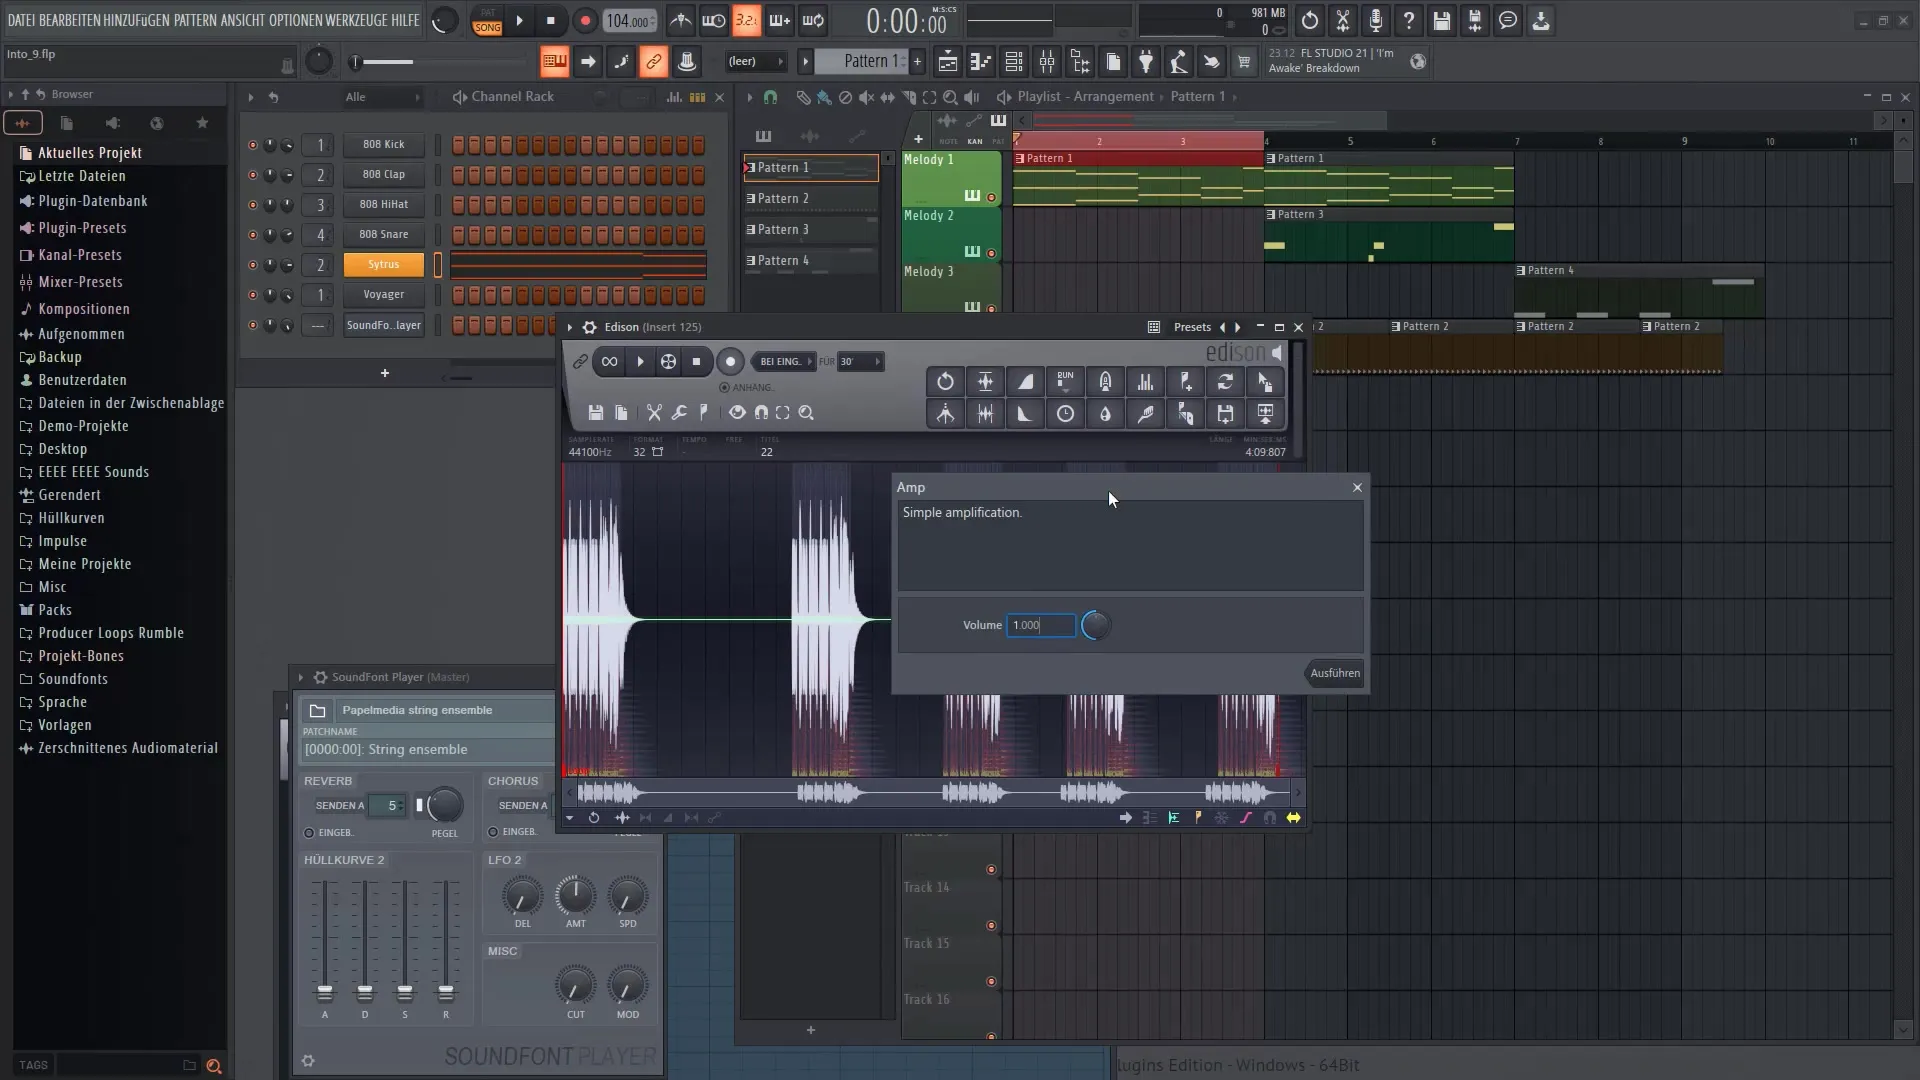Select the Voyager channel button

click(x=384, y=295)
